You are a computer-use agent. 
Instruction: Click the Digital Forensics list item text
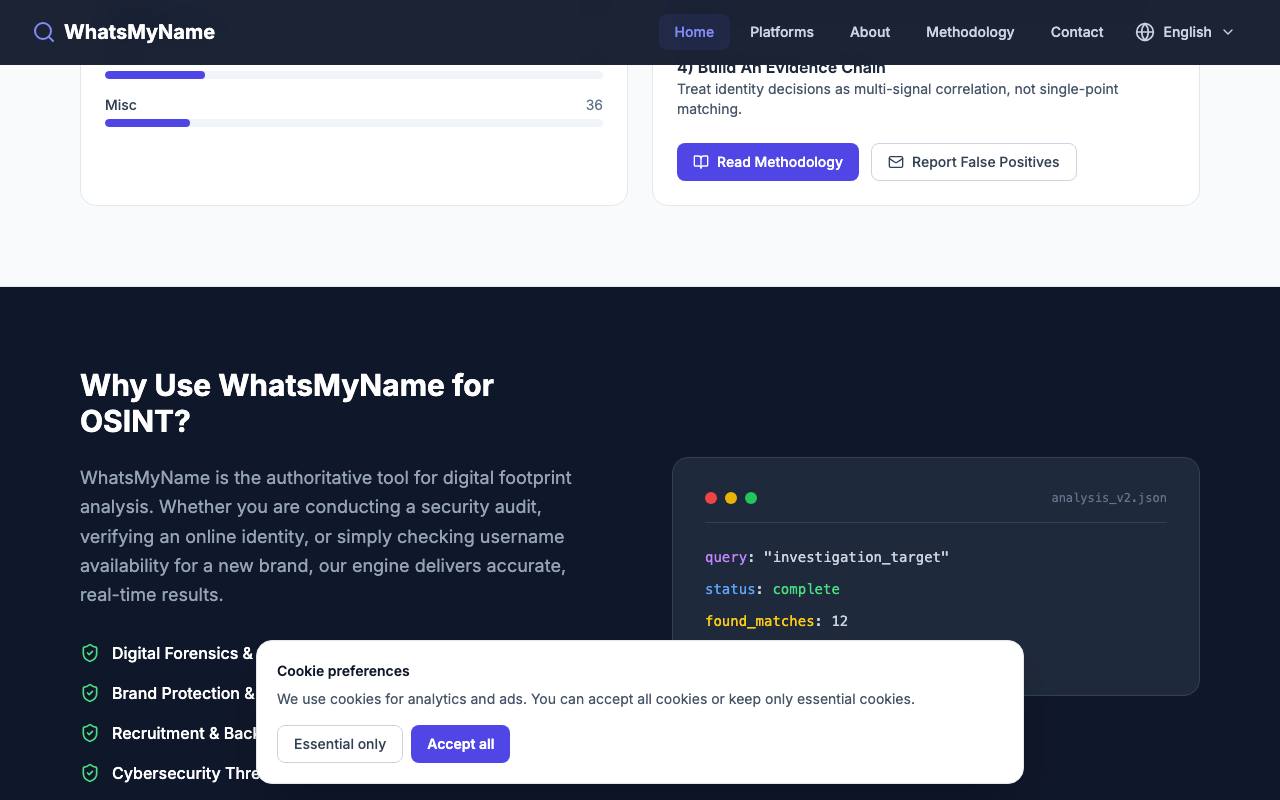pyautogui.click(x=183, y=653)
